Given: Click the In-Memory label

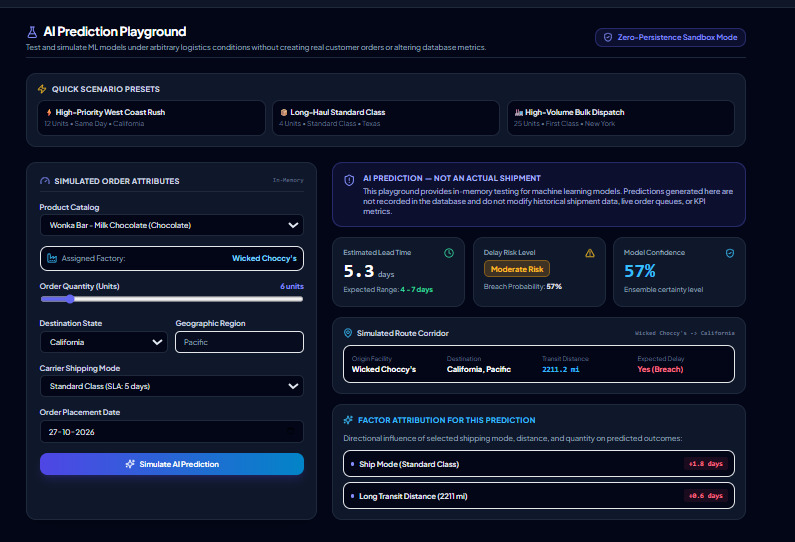Looking at the screenshot, I should pos(288,180).
